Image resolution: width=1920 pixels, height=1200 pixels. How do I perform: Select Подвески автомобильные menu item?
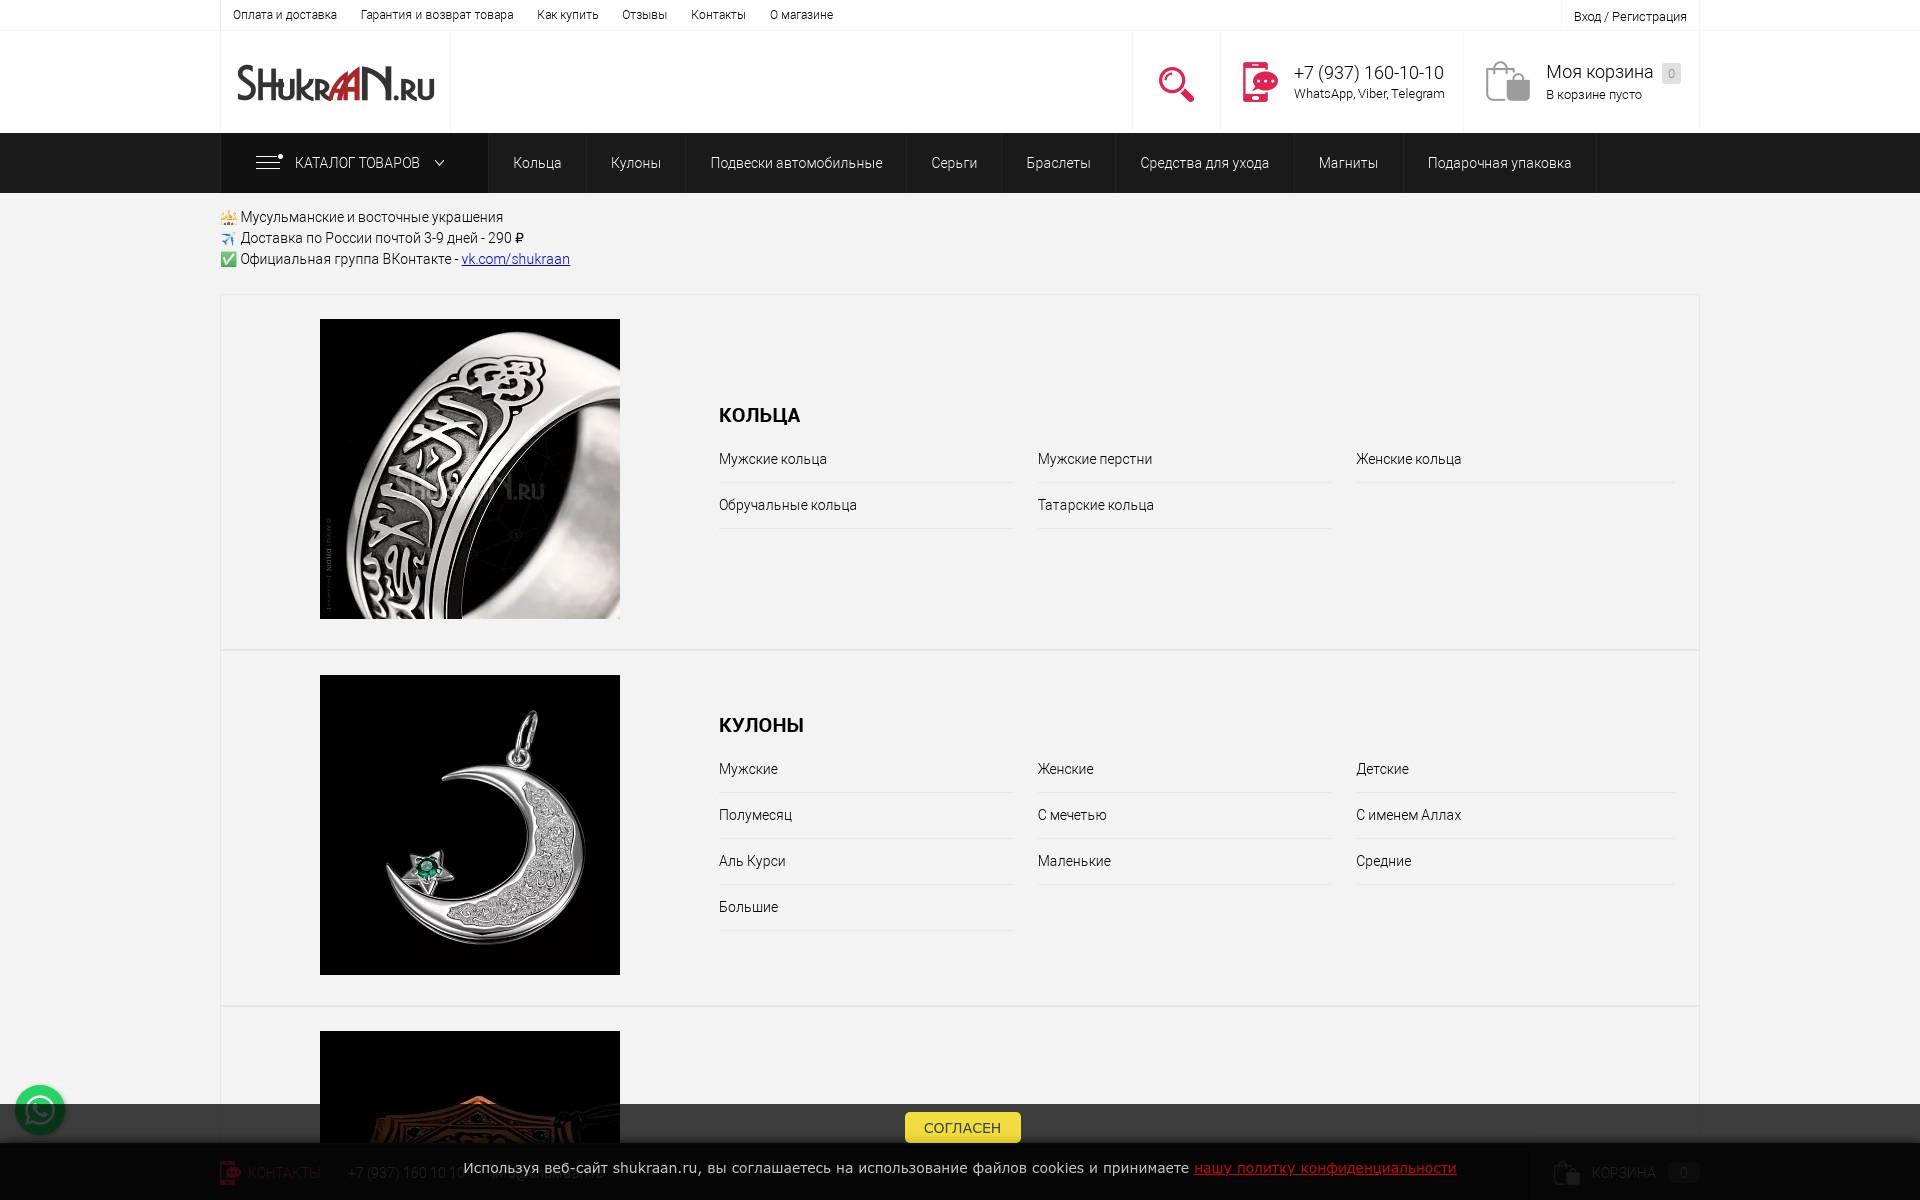[x=796, y=163]
